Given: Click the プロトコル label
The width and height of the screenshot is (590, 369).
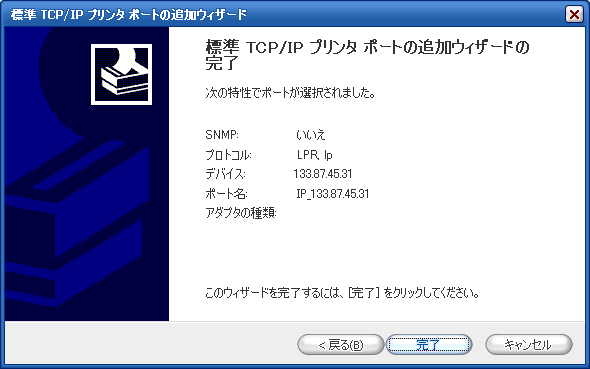Looking at the screenshot, I should coord(228,155).
